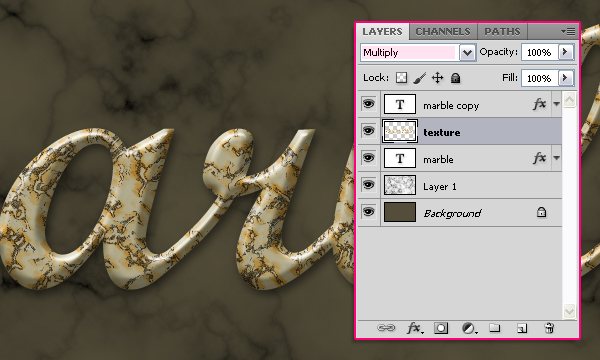Hide the marble copy layer
Screen dimensions: 600x360
(368, 104)
